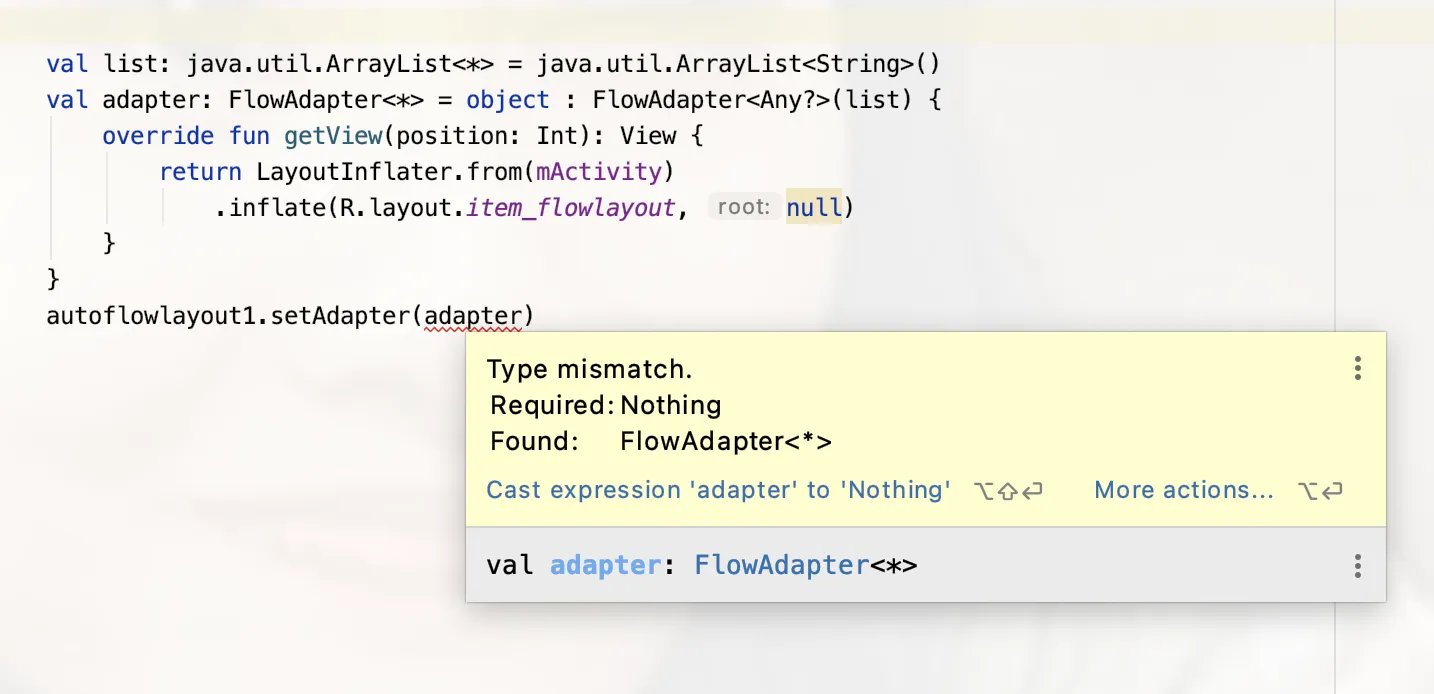Click 'Cast expression adapter to Nothing' quick fix
1434x694 pixels.
(x=718, y=490)
